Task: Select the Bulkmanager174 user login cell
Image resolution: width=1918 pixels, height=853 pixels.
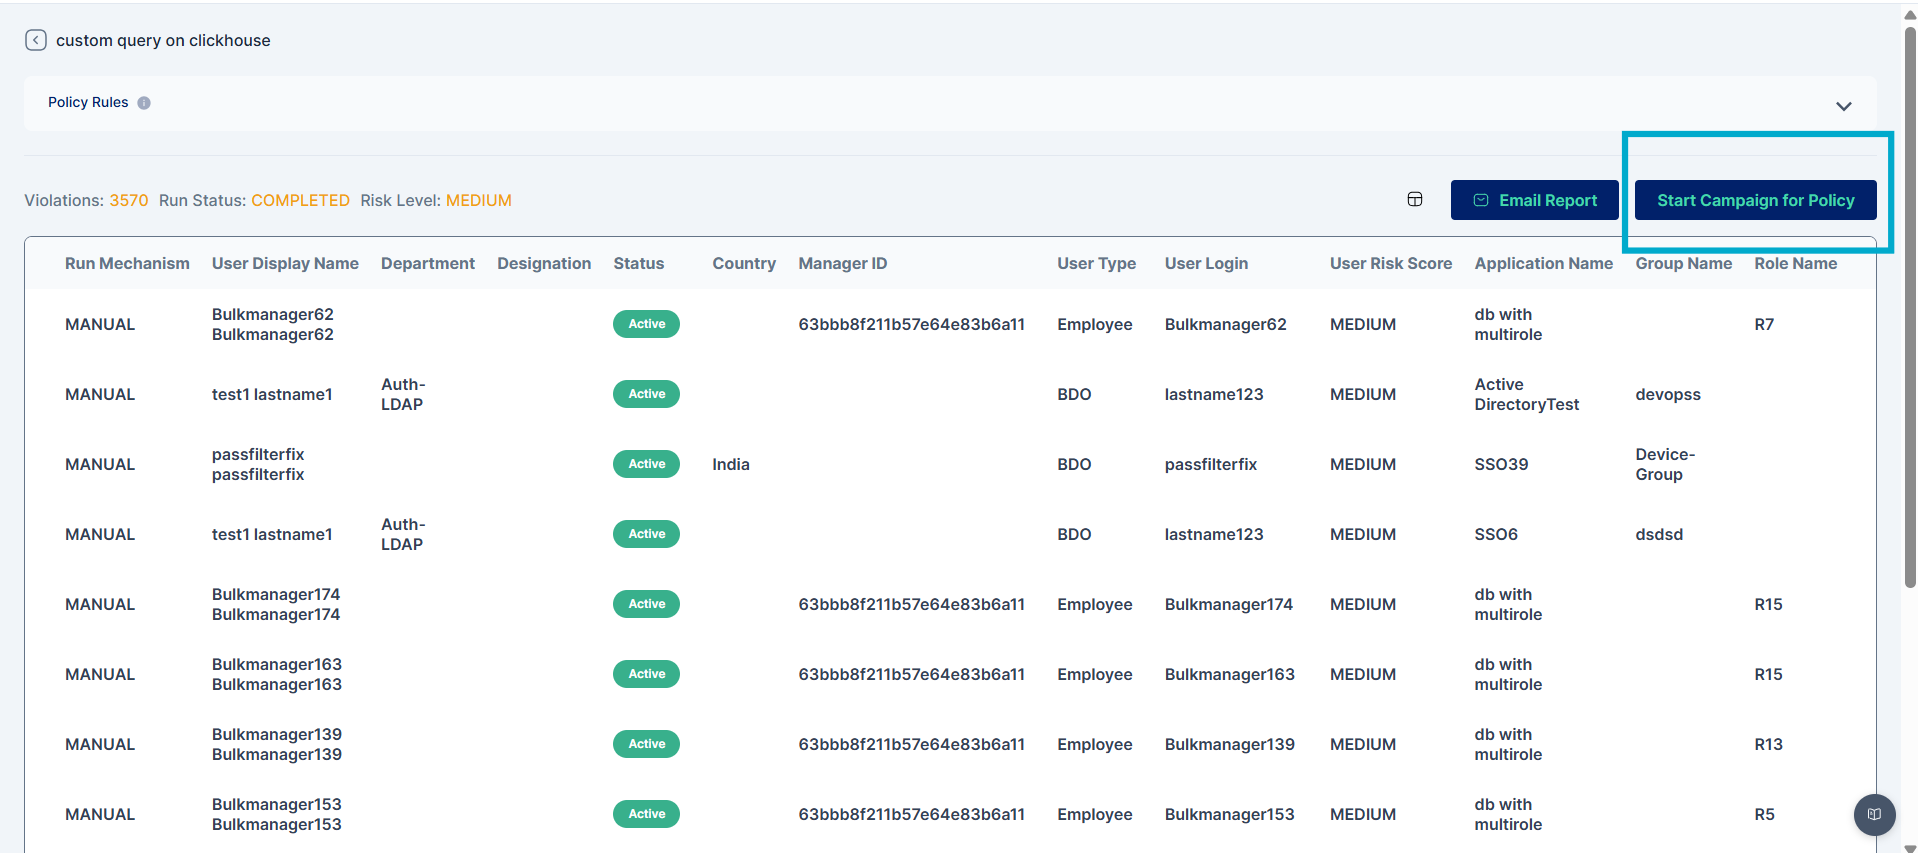Action: [x=1228, y=604]
